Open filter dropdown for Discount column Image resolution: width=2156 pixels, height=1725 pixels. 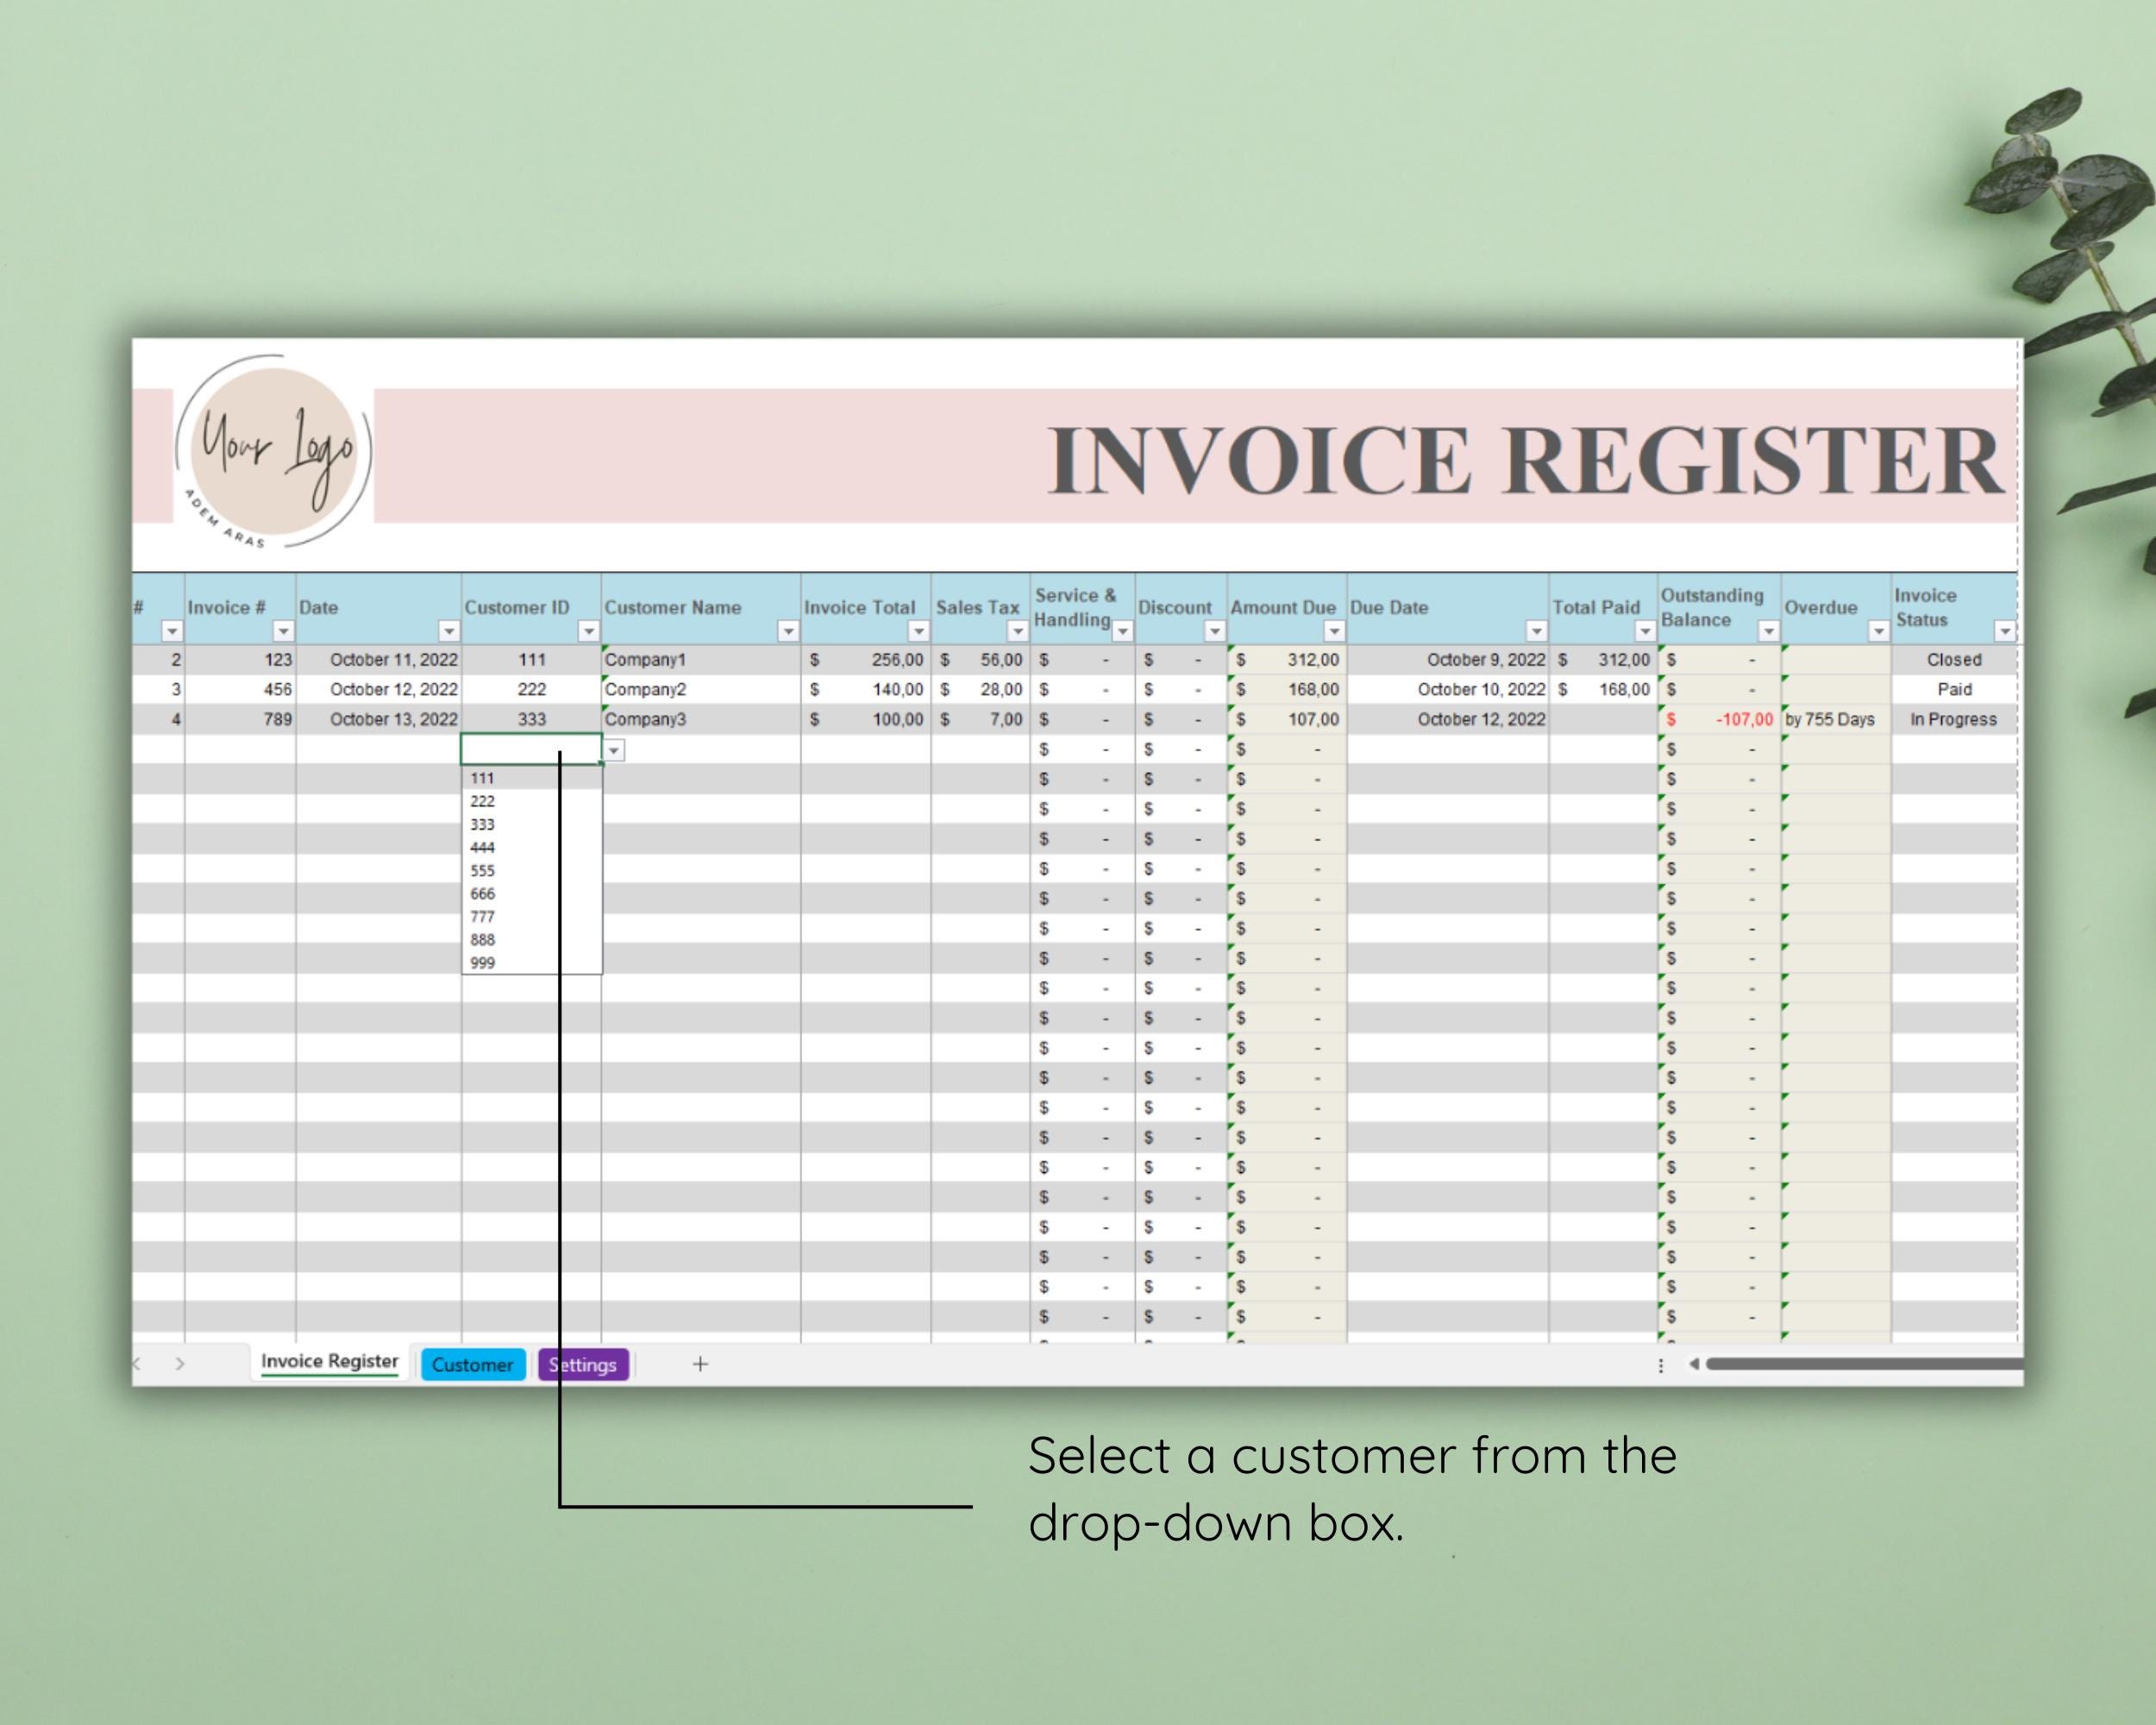click(x=1214, y=631)
